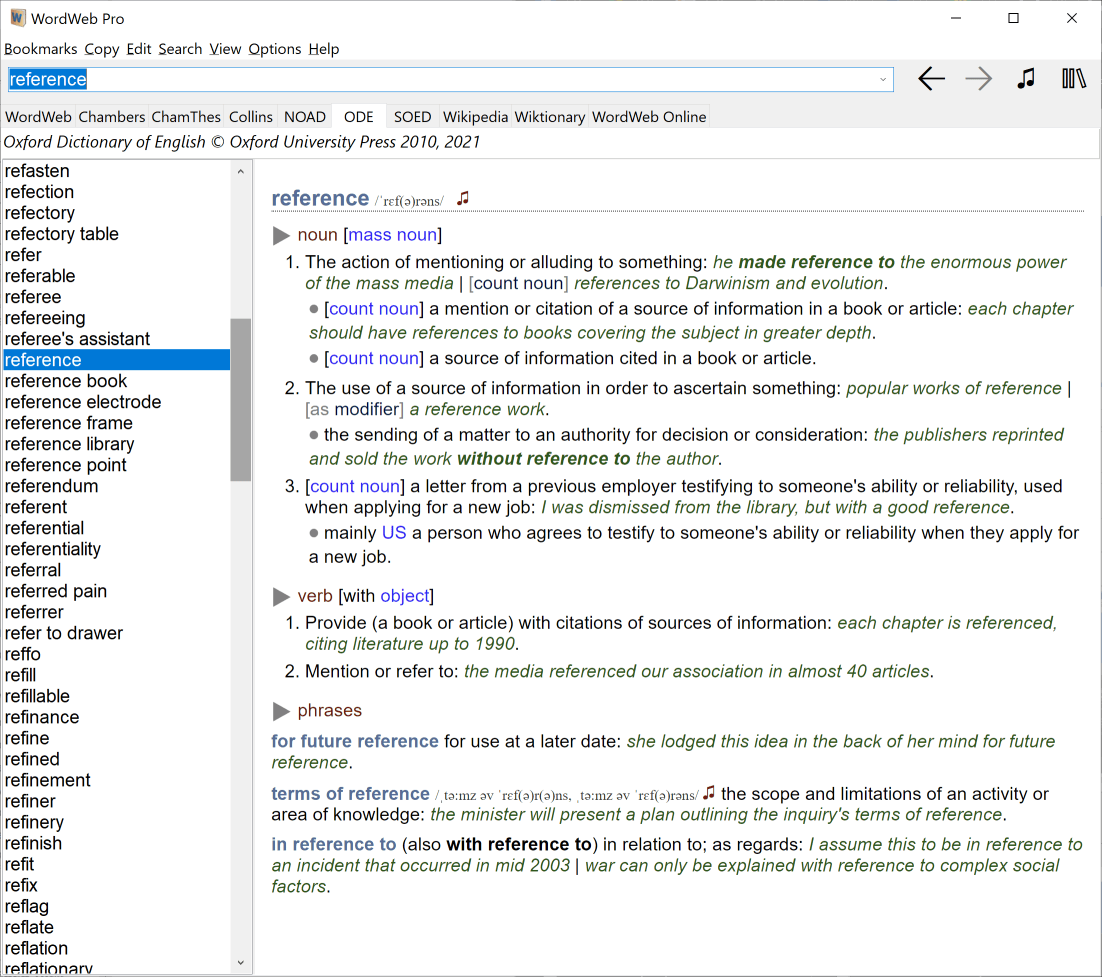Play pronunciation for terms of reference
The height and width of the screenshot is (977, 1102).
709,792
